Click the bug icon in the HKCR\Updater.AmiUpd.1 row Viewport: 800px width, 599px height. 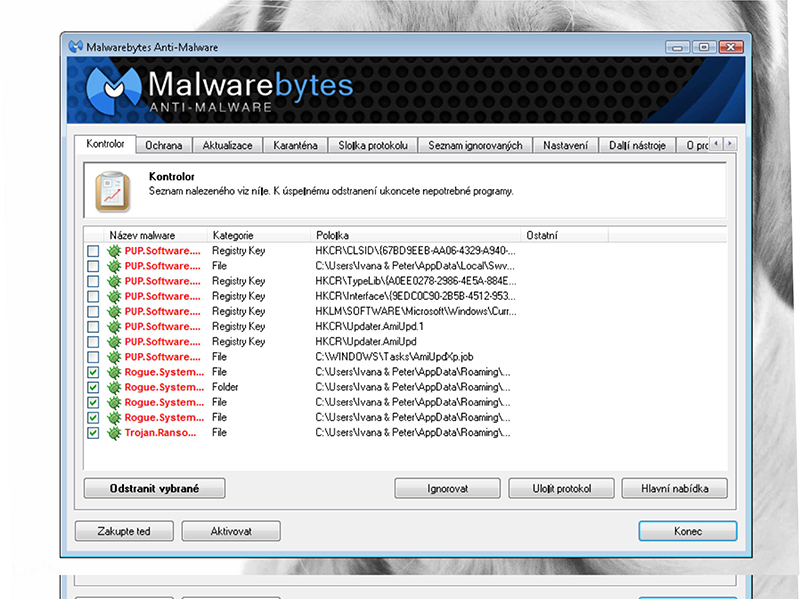[114, 327]
